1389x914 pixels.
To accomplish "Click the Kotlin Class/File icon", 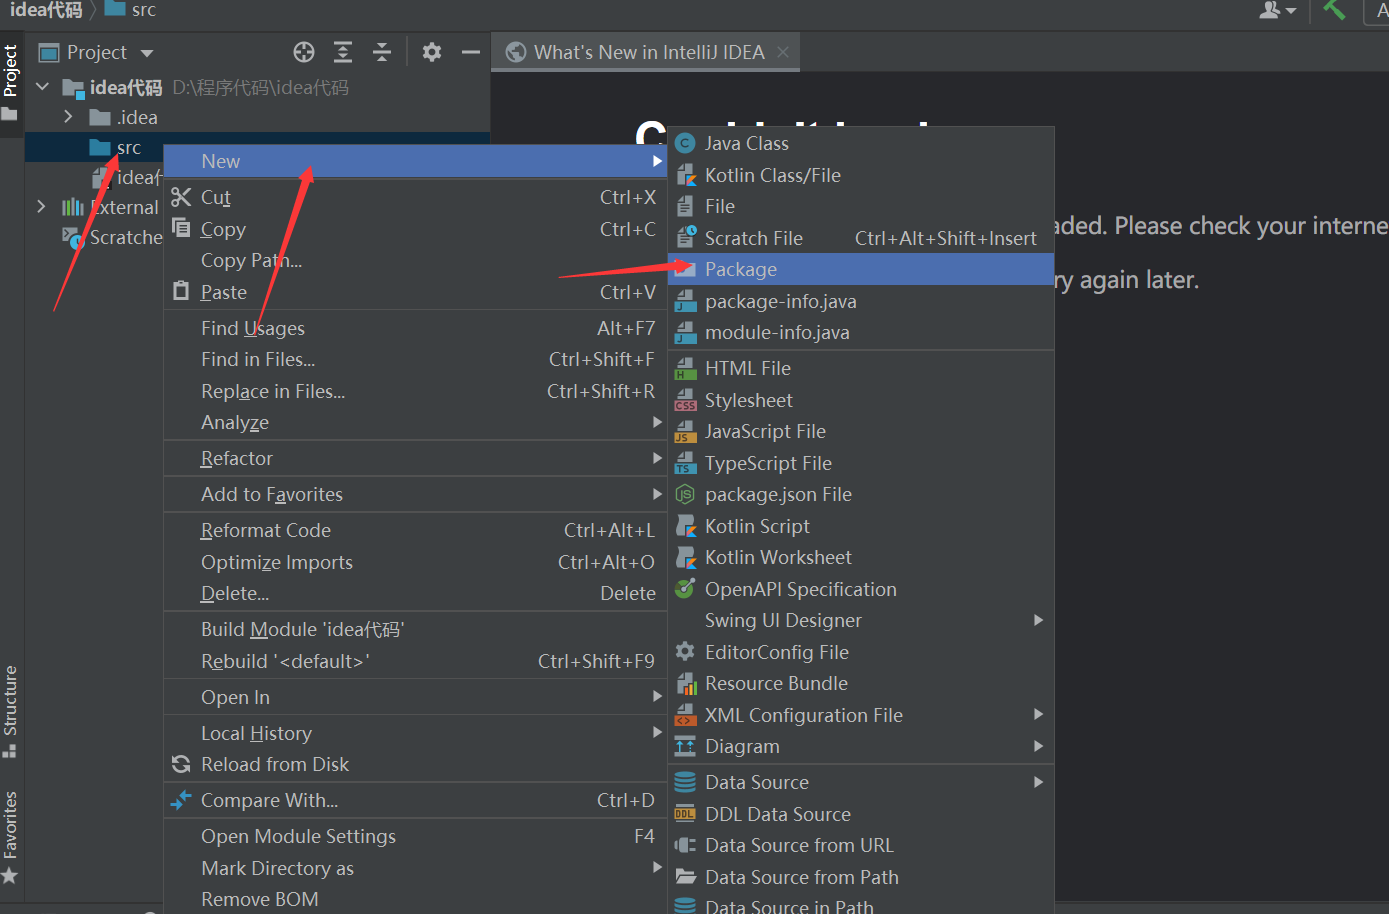I will coord(685,175).
